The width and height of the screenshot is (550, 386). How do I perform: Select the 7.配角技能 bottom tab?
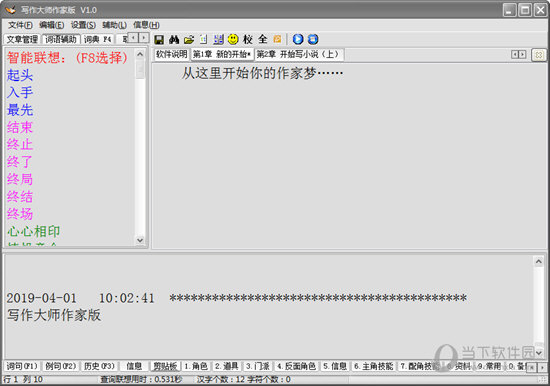pyautogui.click(x=419, y=366)
